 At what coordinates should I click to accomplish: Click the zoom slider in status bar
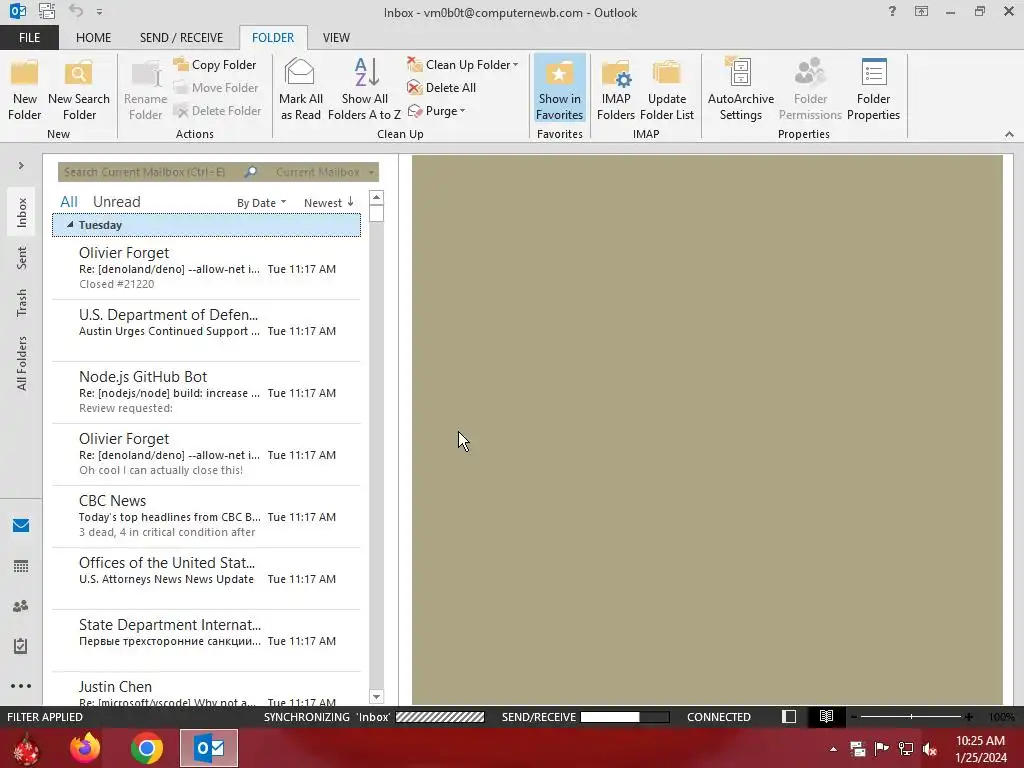click(x=911, y=717)
